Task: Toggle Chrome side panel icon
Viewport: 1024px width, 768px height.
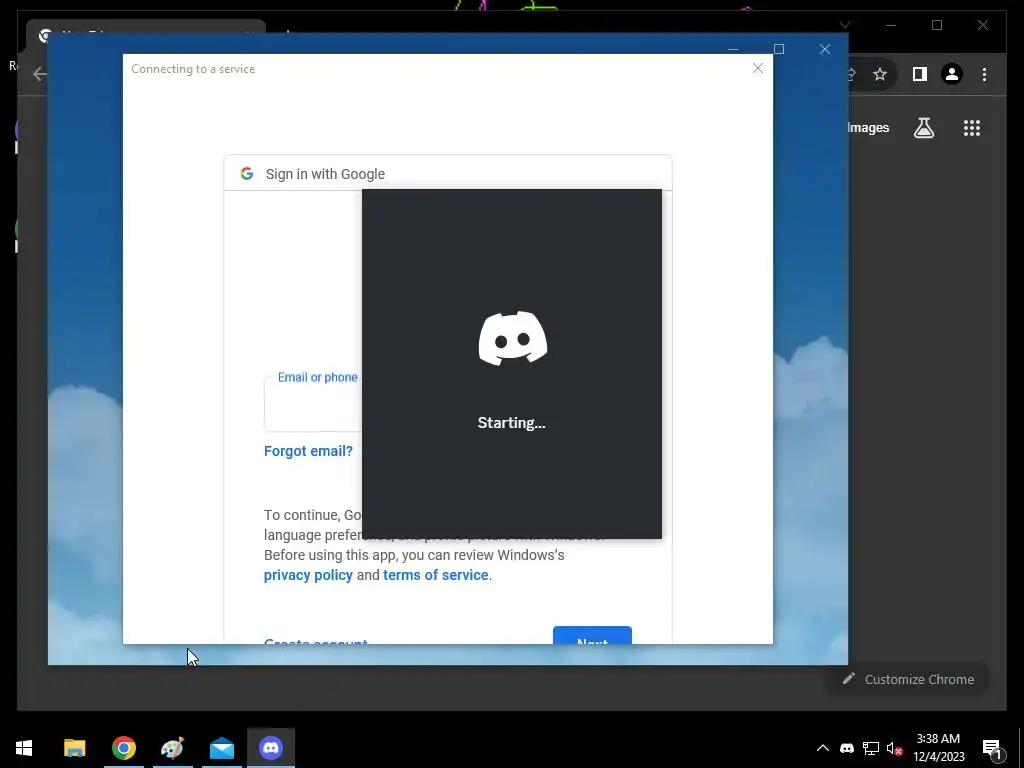Action: [920, 74]
